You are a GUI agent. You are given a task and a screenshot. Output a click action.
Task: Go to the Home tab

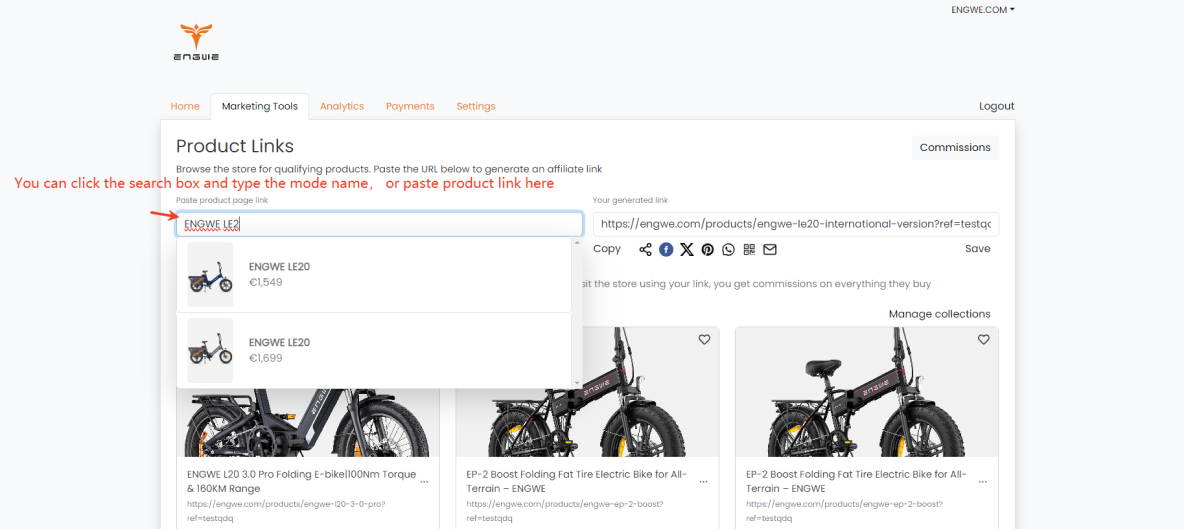[185, 106]
